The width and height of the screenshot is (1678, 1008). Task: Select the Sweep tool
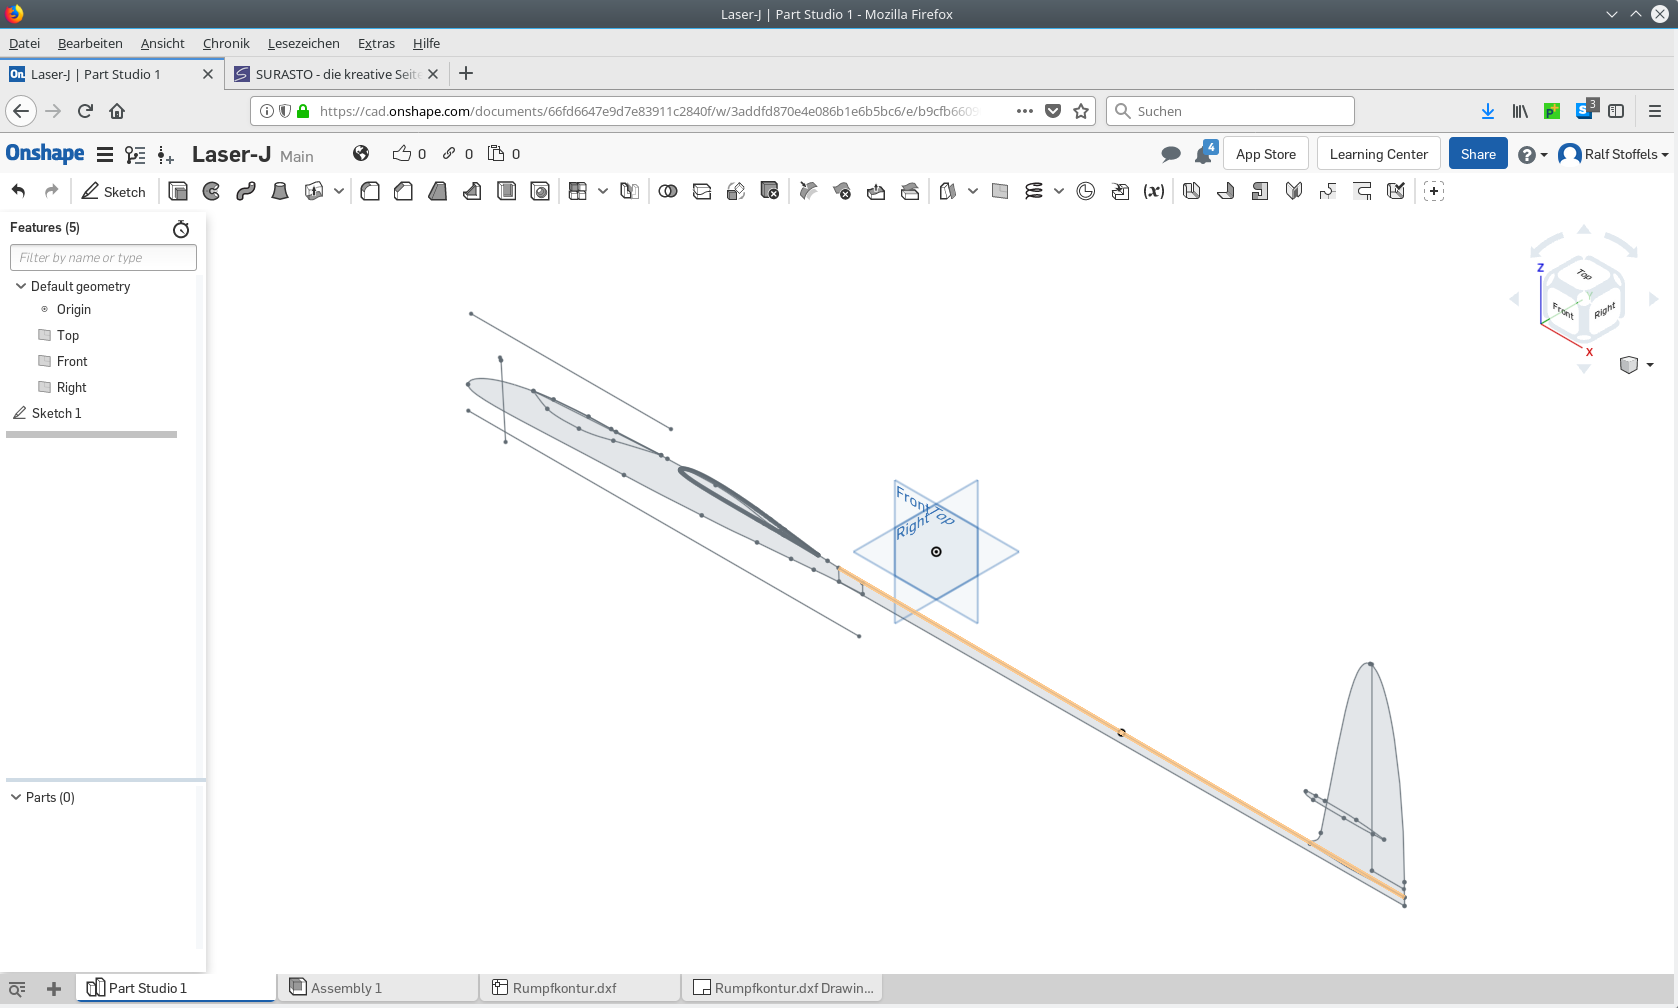click(246, 191)
